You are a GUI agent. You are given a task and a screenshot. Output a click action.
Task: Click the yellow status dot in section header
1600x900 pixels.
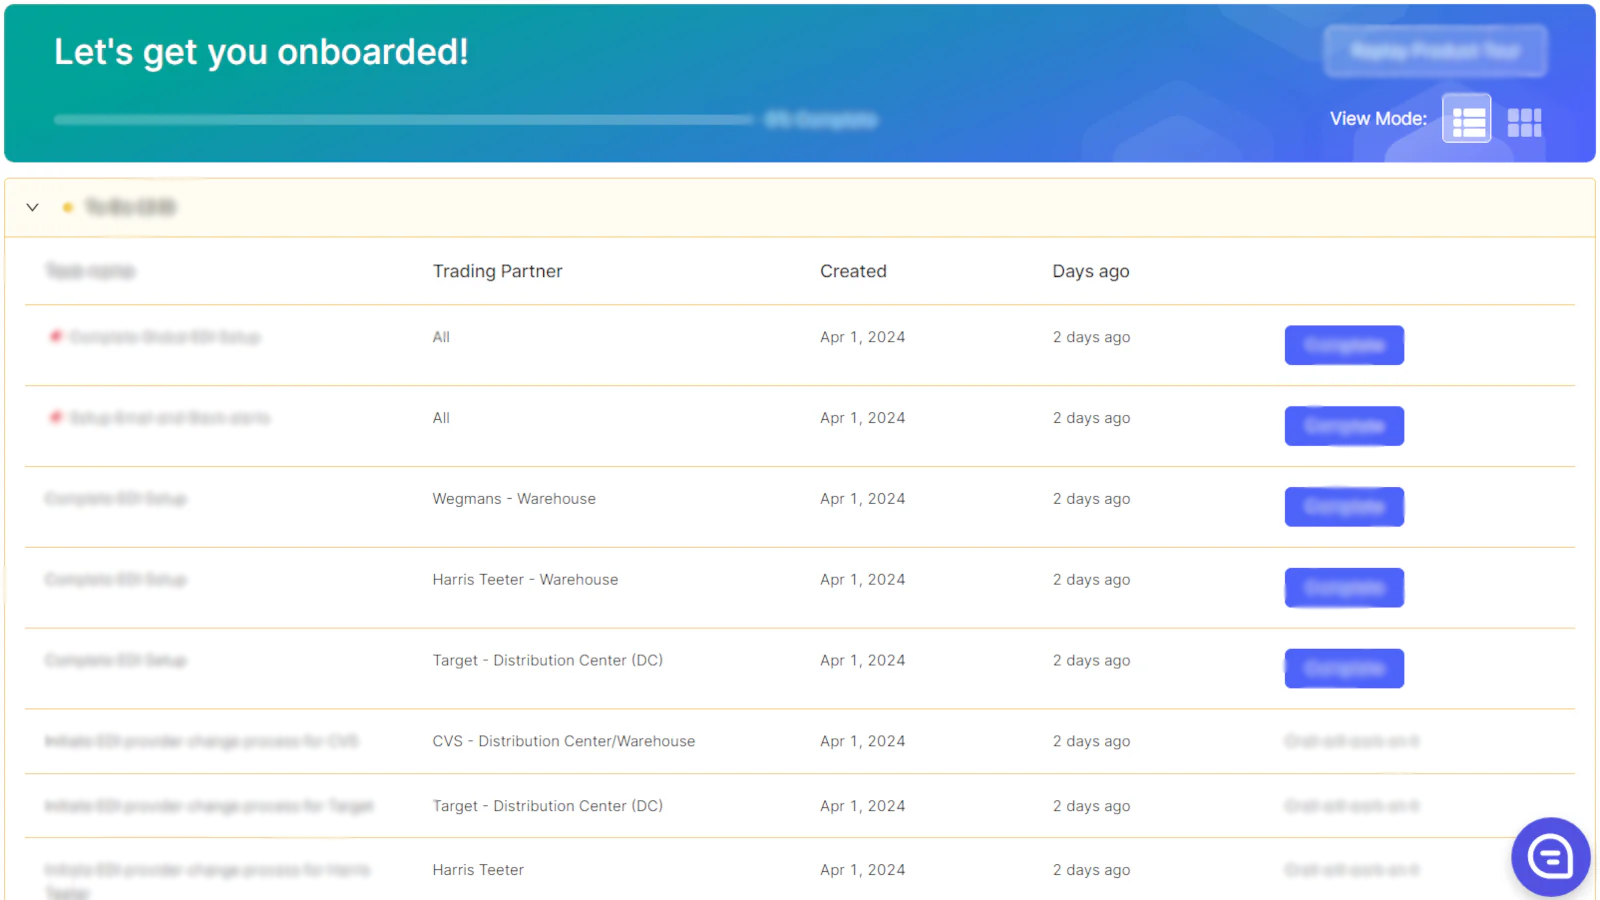(67, 207)
